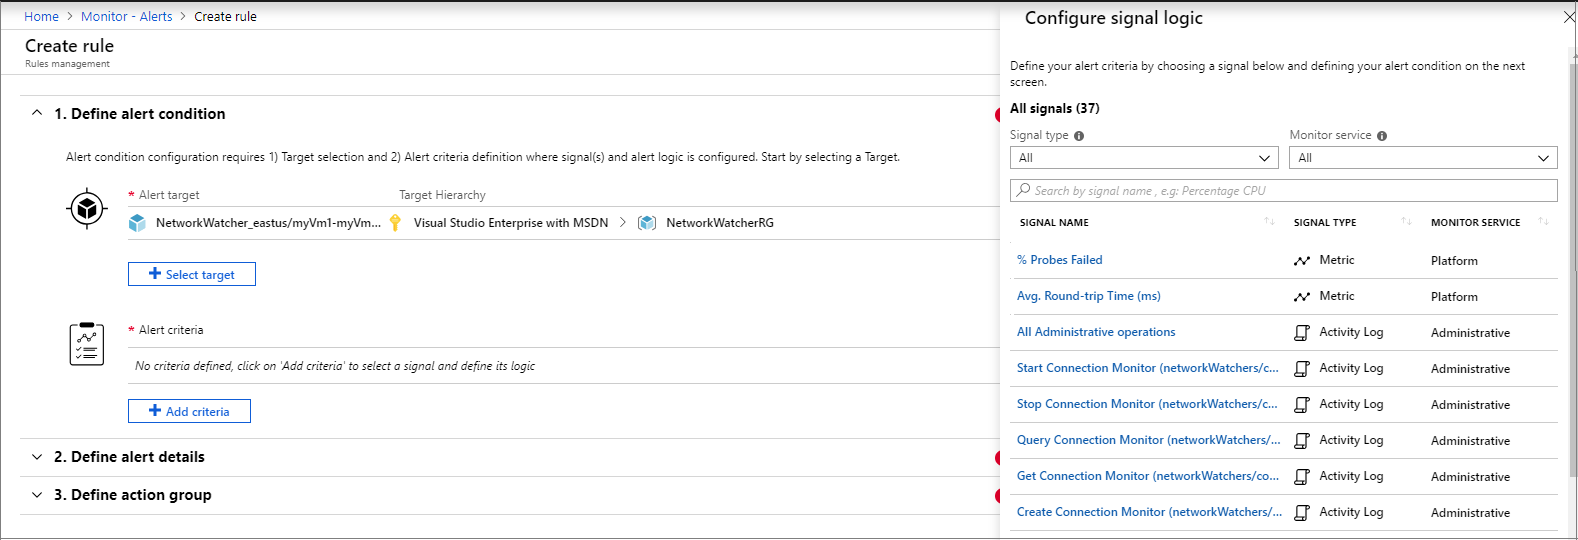This screenshot has width=1578, height=540.
Task: Click the alert criteria clipboard icon
Action: [87, 344]
